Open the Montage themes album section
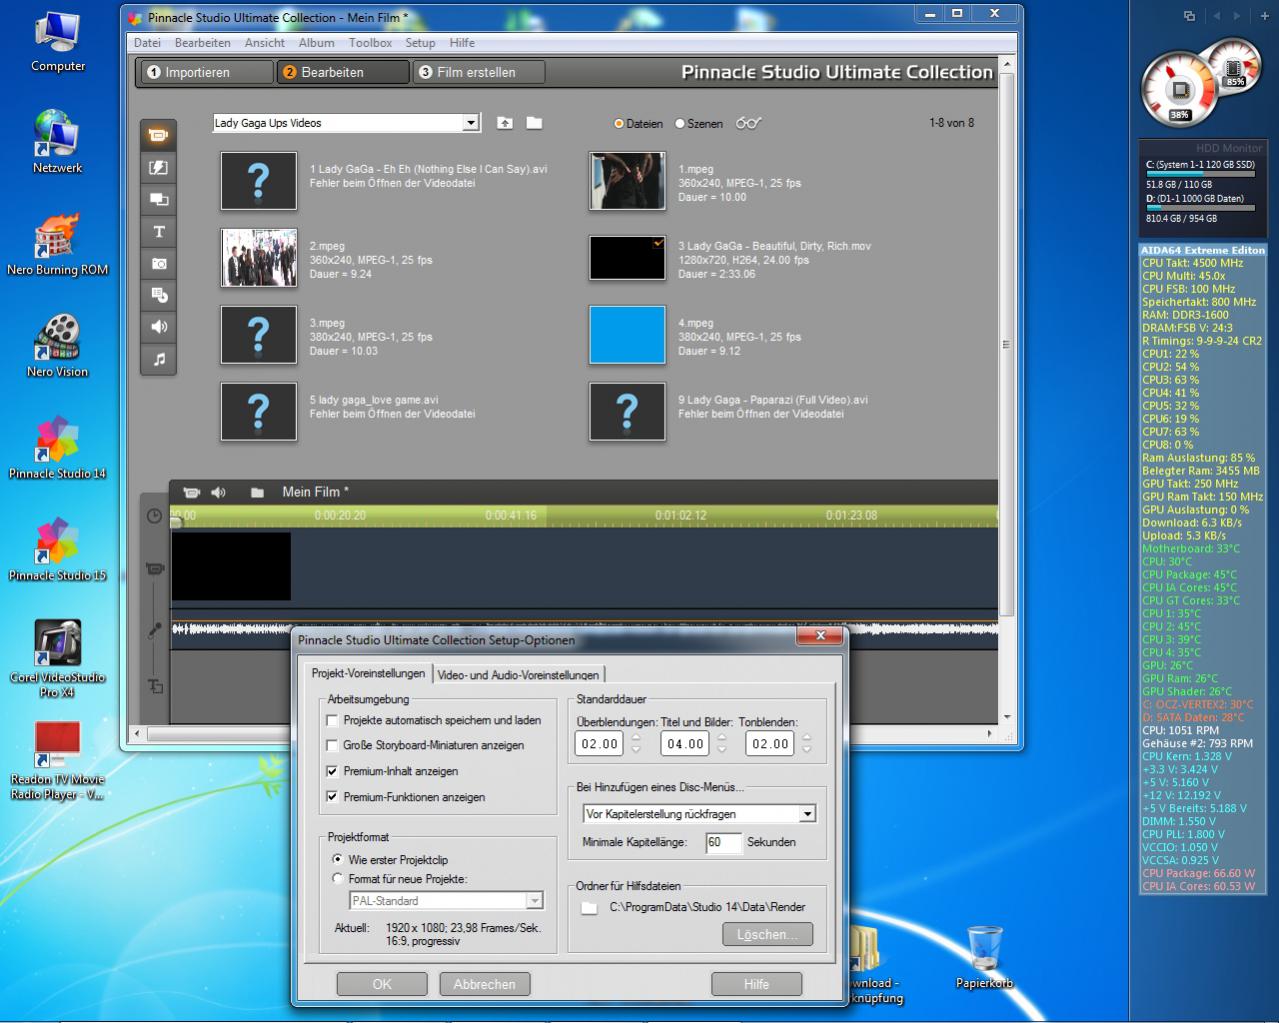Screen dimensions: 1279x1023 (158, 199)
